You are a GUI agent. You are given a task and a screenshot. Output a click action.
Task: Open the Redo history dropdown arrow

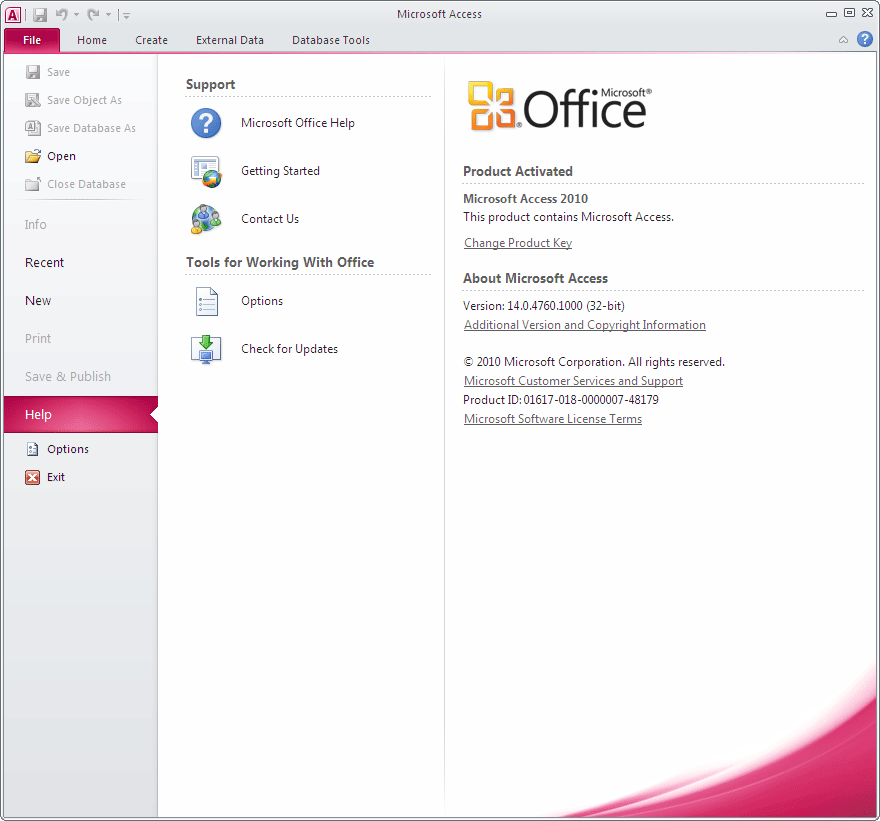[x=108, y=15]
